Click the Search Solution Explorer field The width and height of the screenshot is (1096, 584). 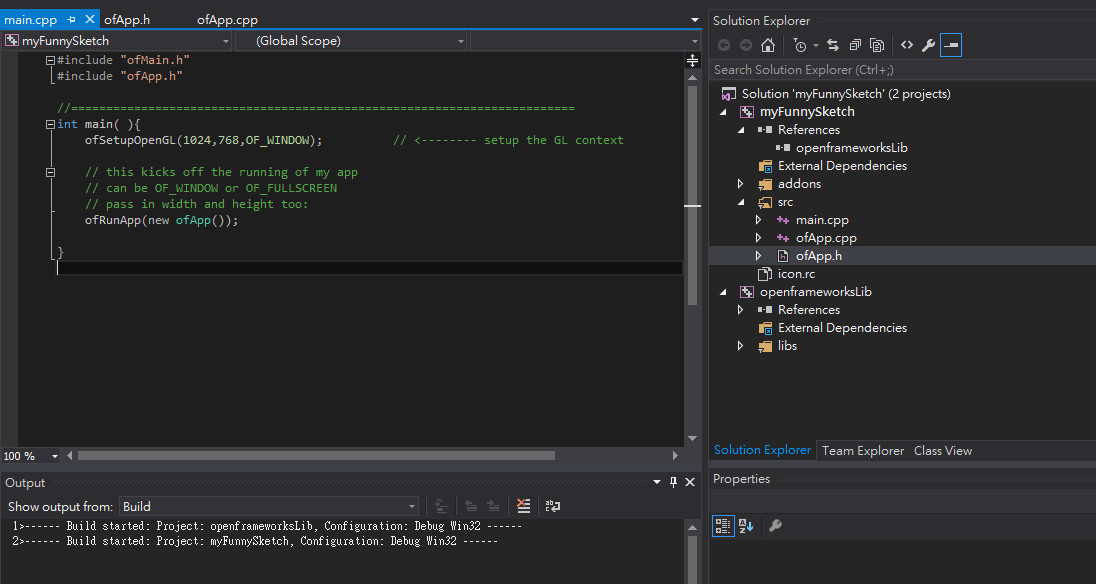(x=900, y=70)
